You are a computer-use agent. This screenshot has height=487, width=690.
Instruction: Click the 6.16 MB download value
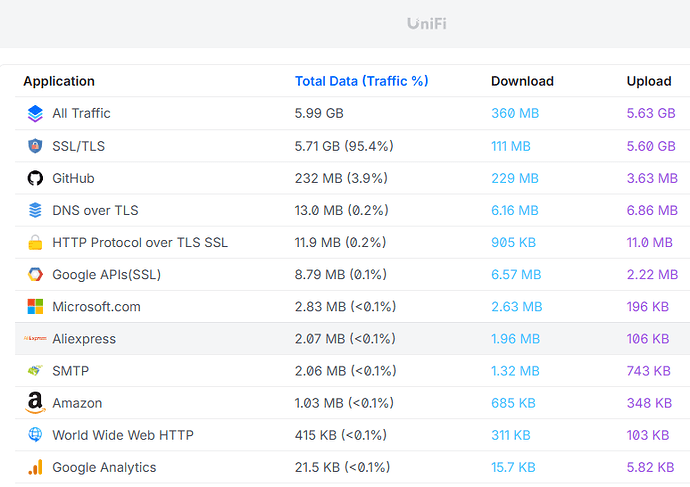515,210
